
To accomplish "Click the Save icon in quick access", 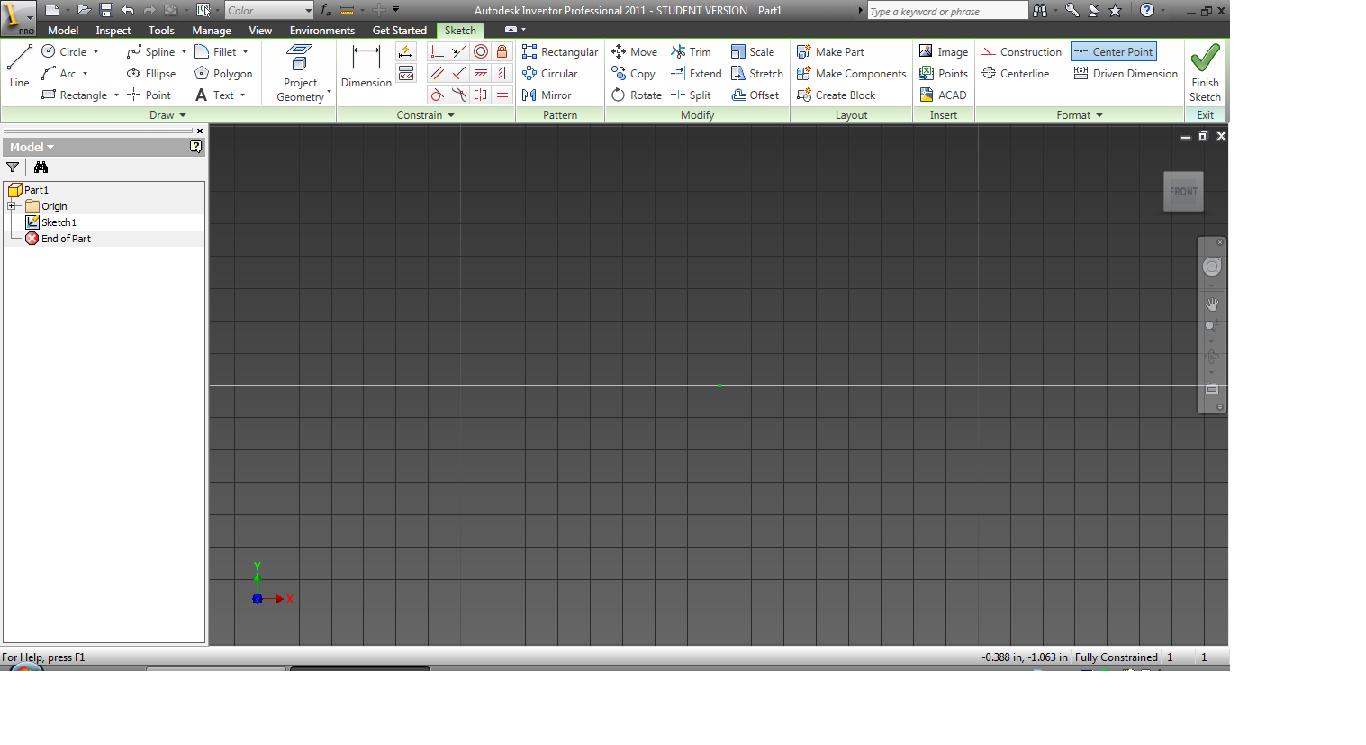I will click(x=105, y=10).
